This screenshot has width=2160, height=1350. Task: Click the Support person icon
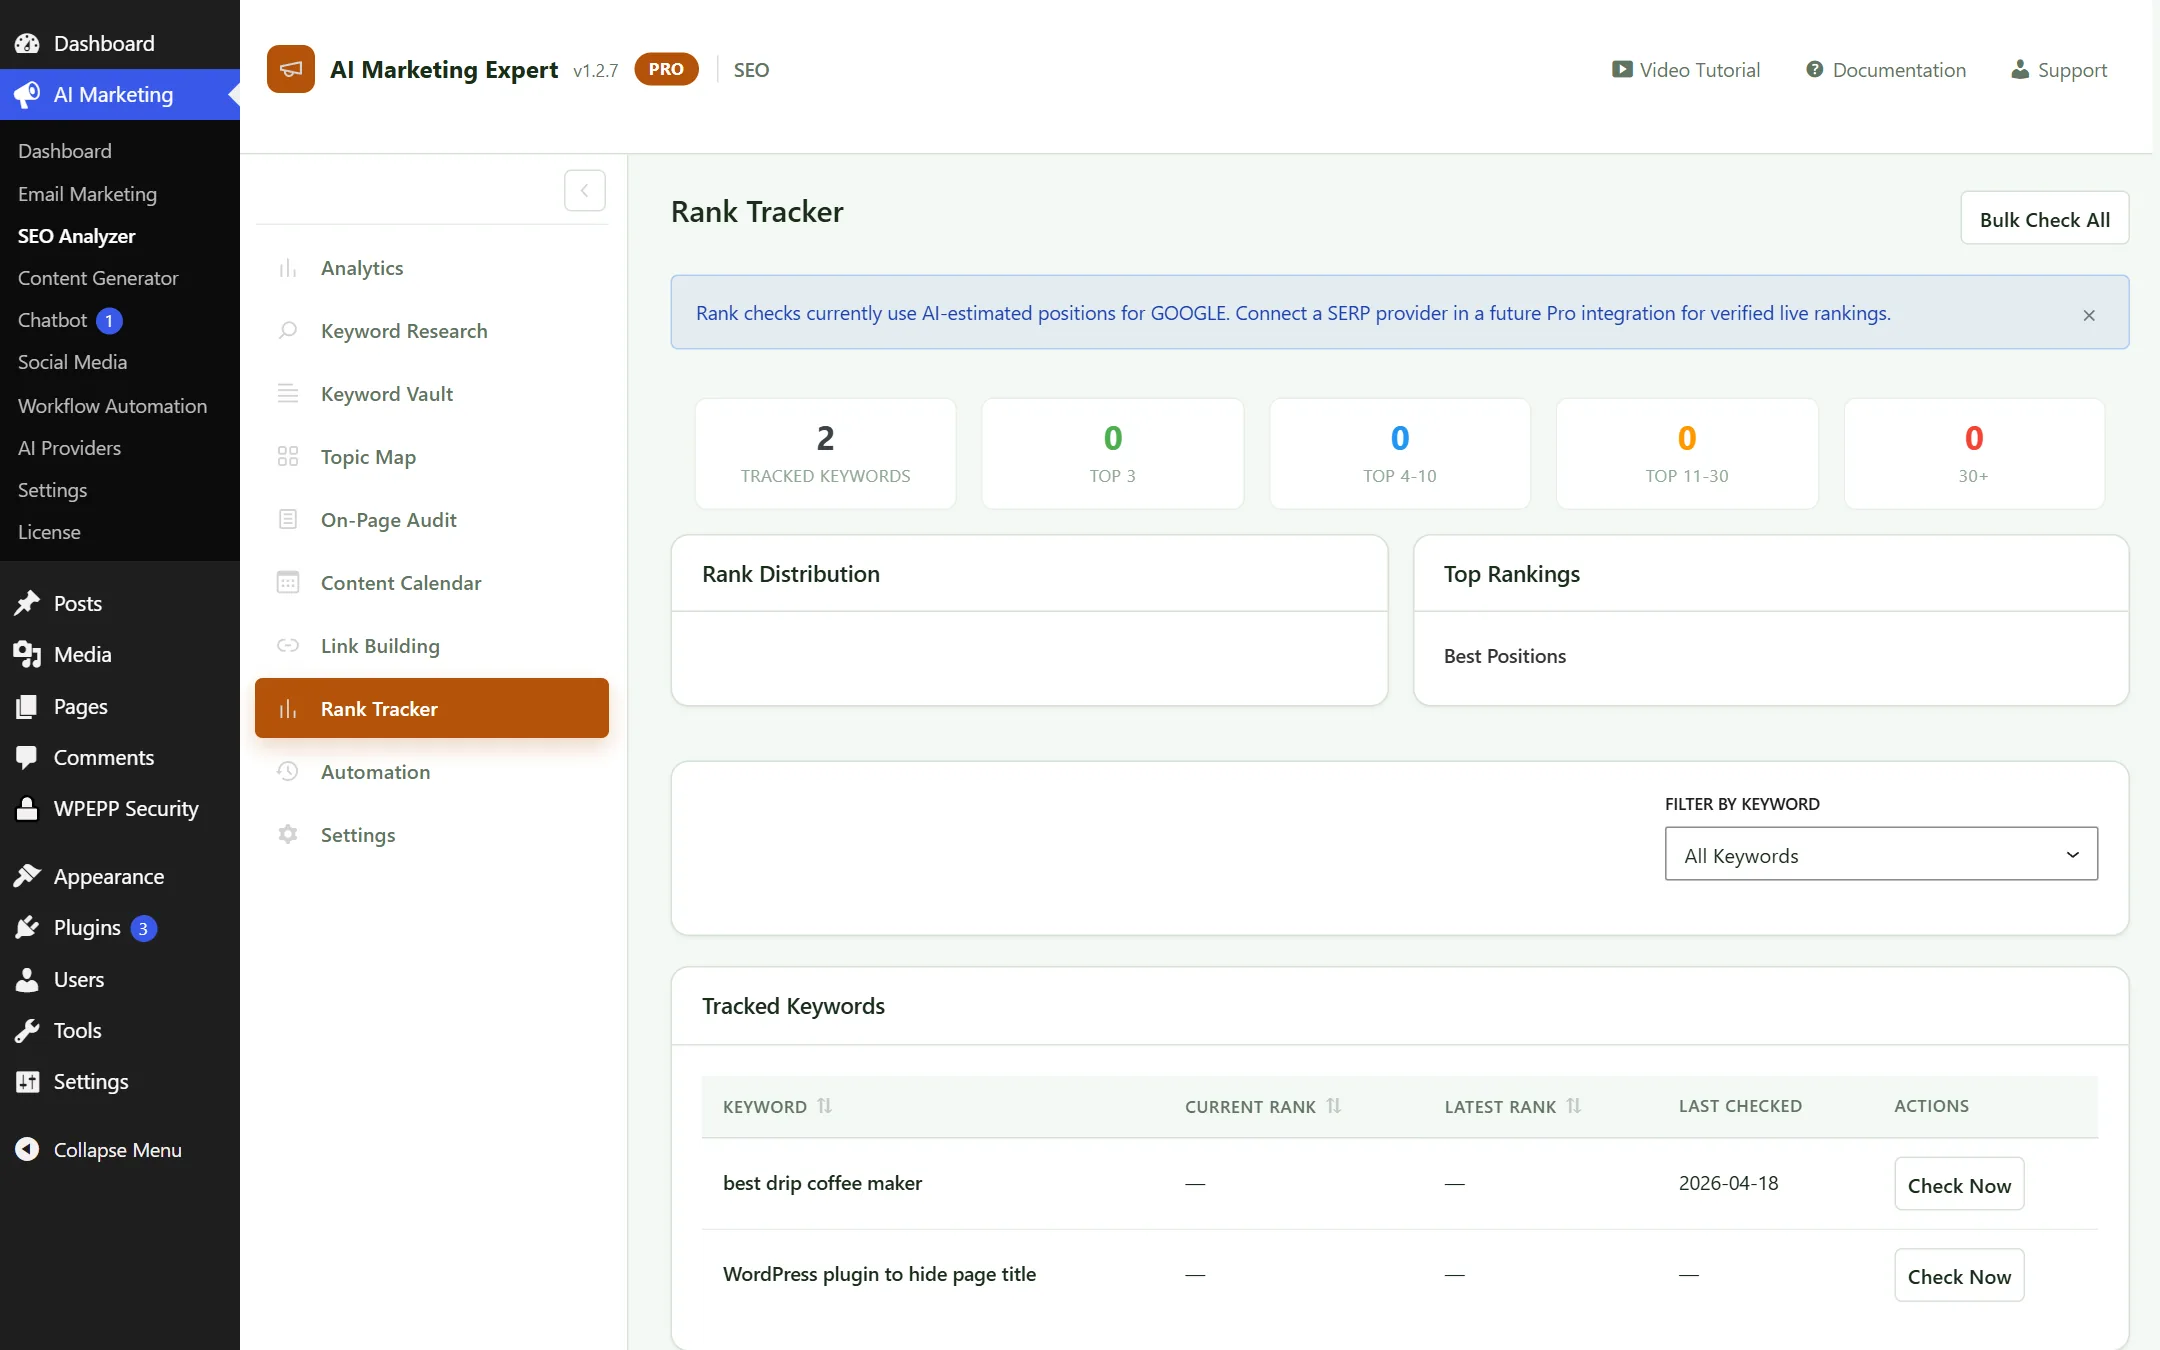coord(2020,69)
